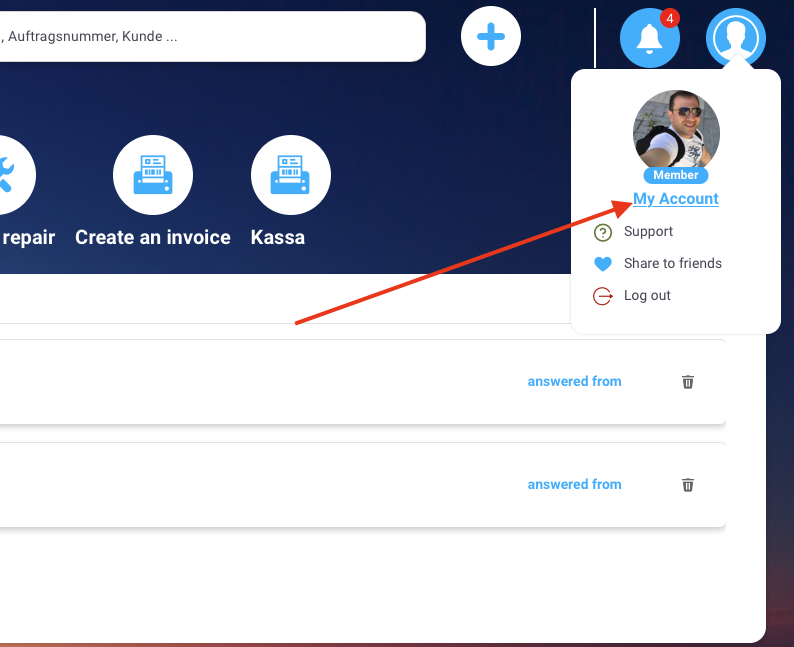Delete second row using trash icon
Viewport: 794px width, 647px height.
point(688,485)
